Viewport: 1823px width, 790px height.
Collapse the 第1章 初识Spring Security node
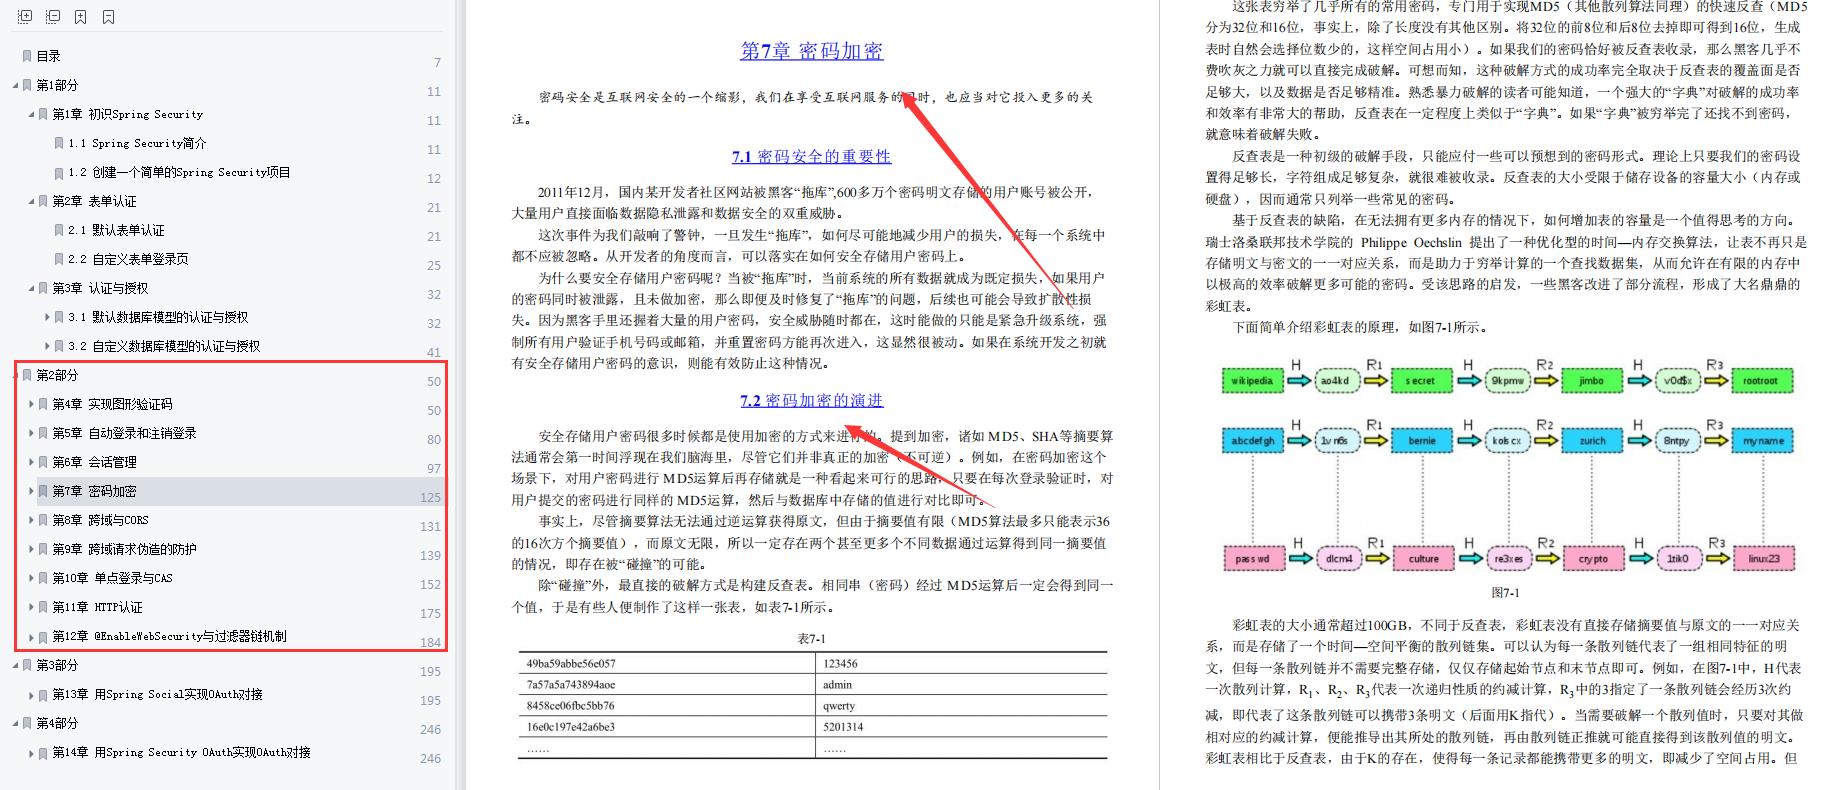[x=31, y=114]
